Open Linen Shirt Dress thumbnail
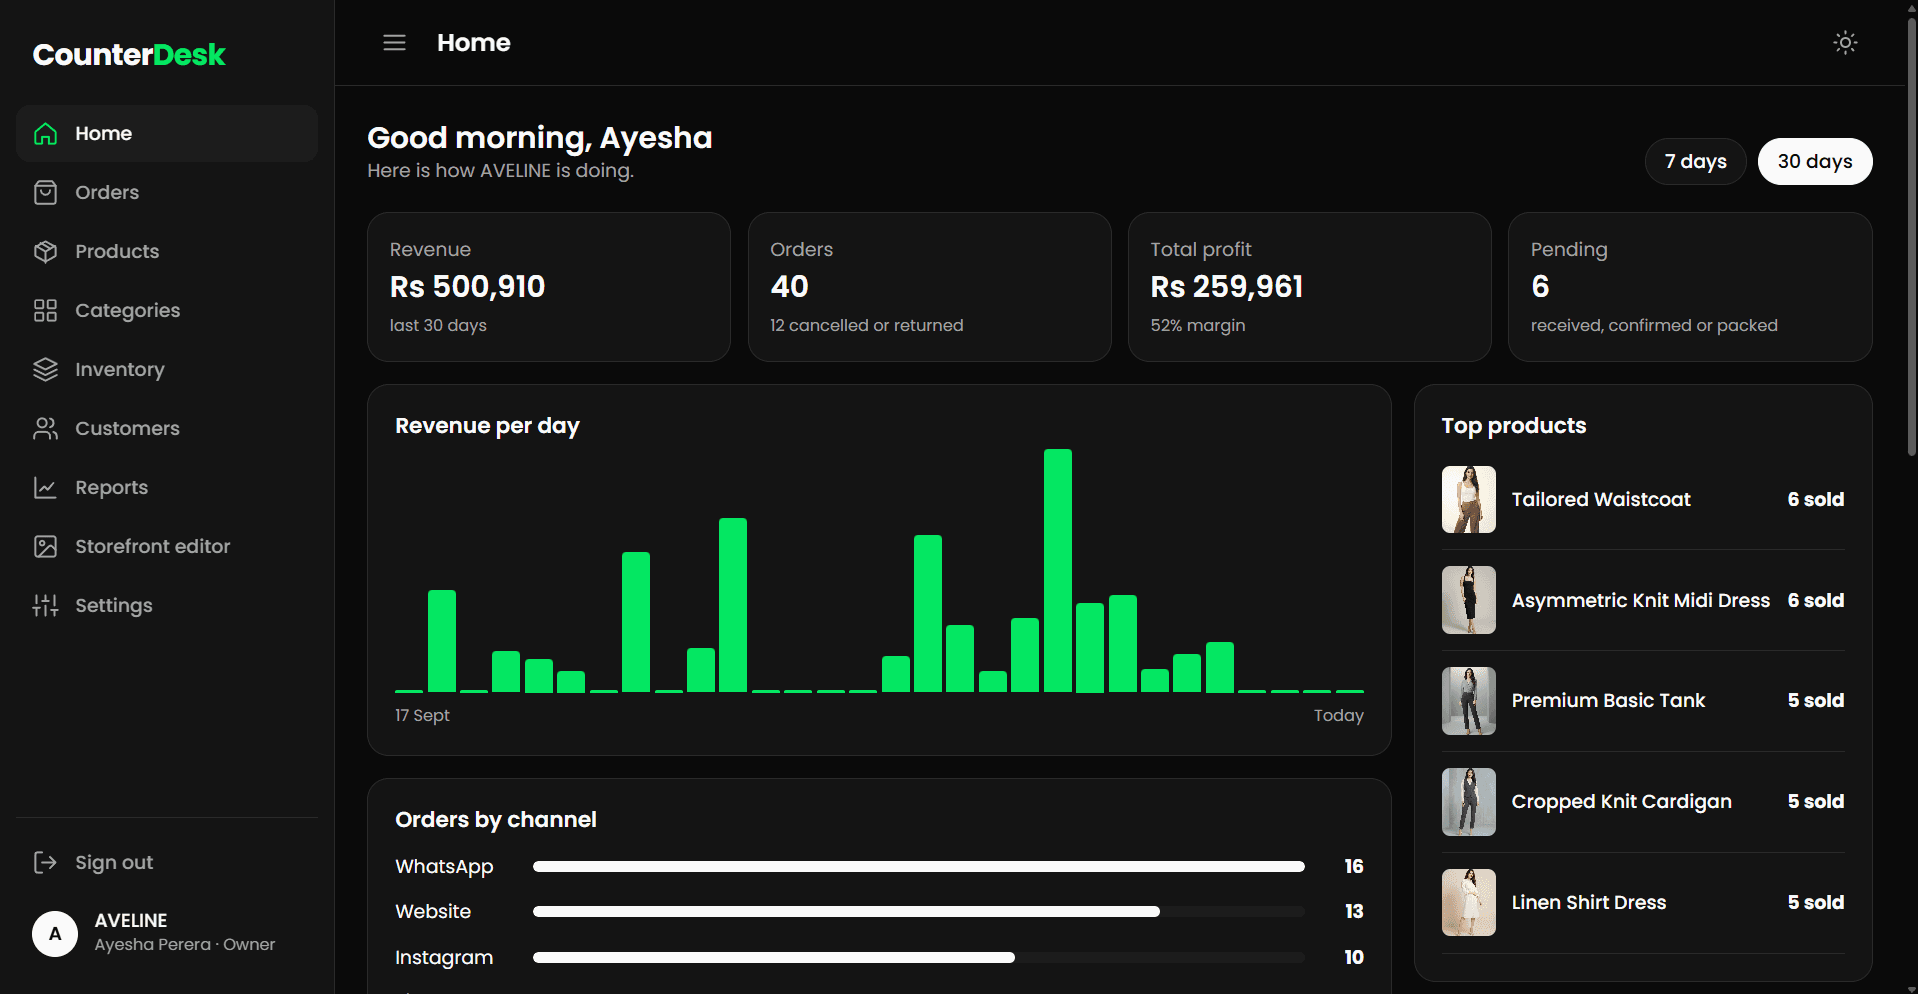Screen dimensions: 1918x994 (x=1469, y=903)
